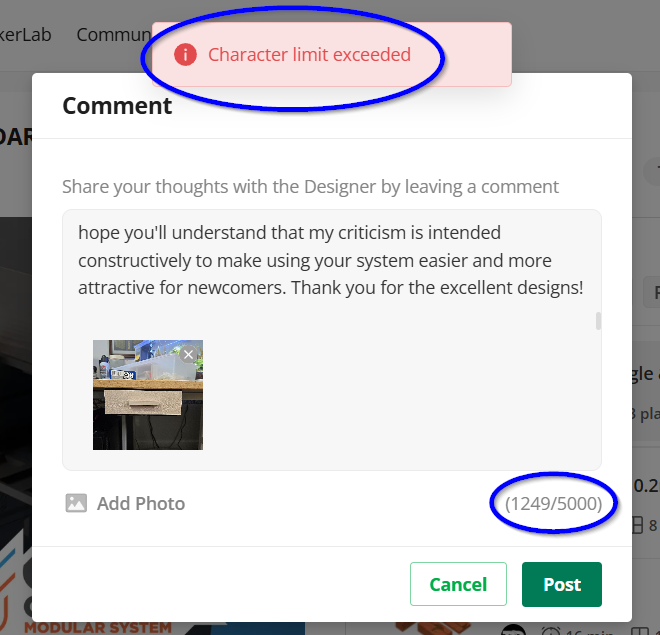Click the clock icon beside 16 min

pos(551,630)
